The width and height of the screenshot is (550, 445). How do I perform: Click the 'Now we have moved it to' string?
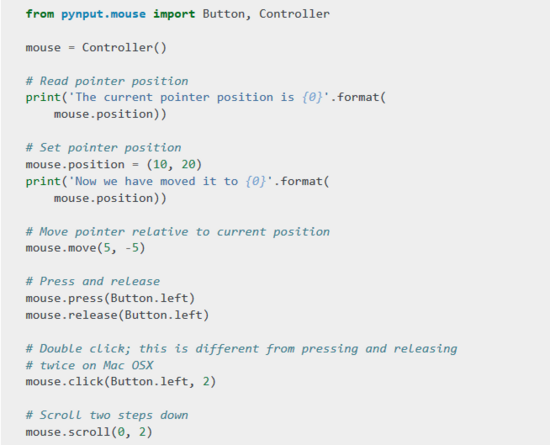coord(156,181)
